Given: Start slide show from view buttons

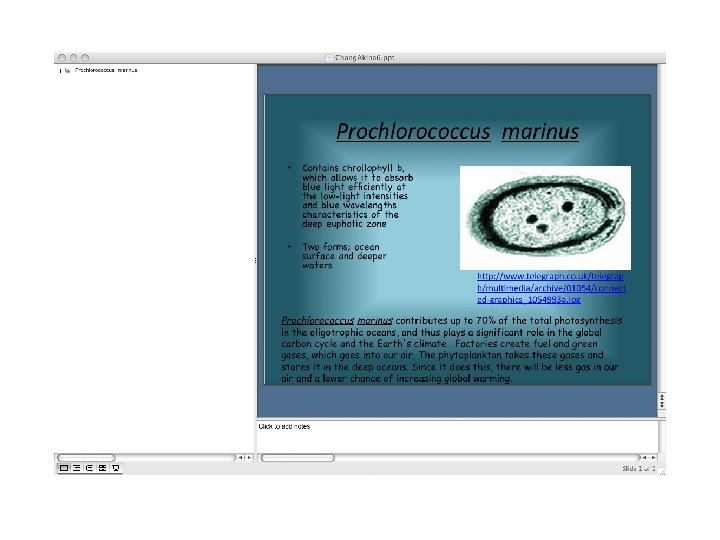Looking at the screenshot, I should point(115,468).
